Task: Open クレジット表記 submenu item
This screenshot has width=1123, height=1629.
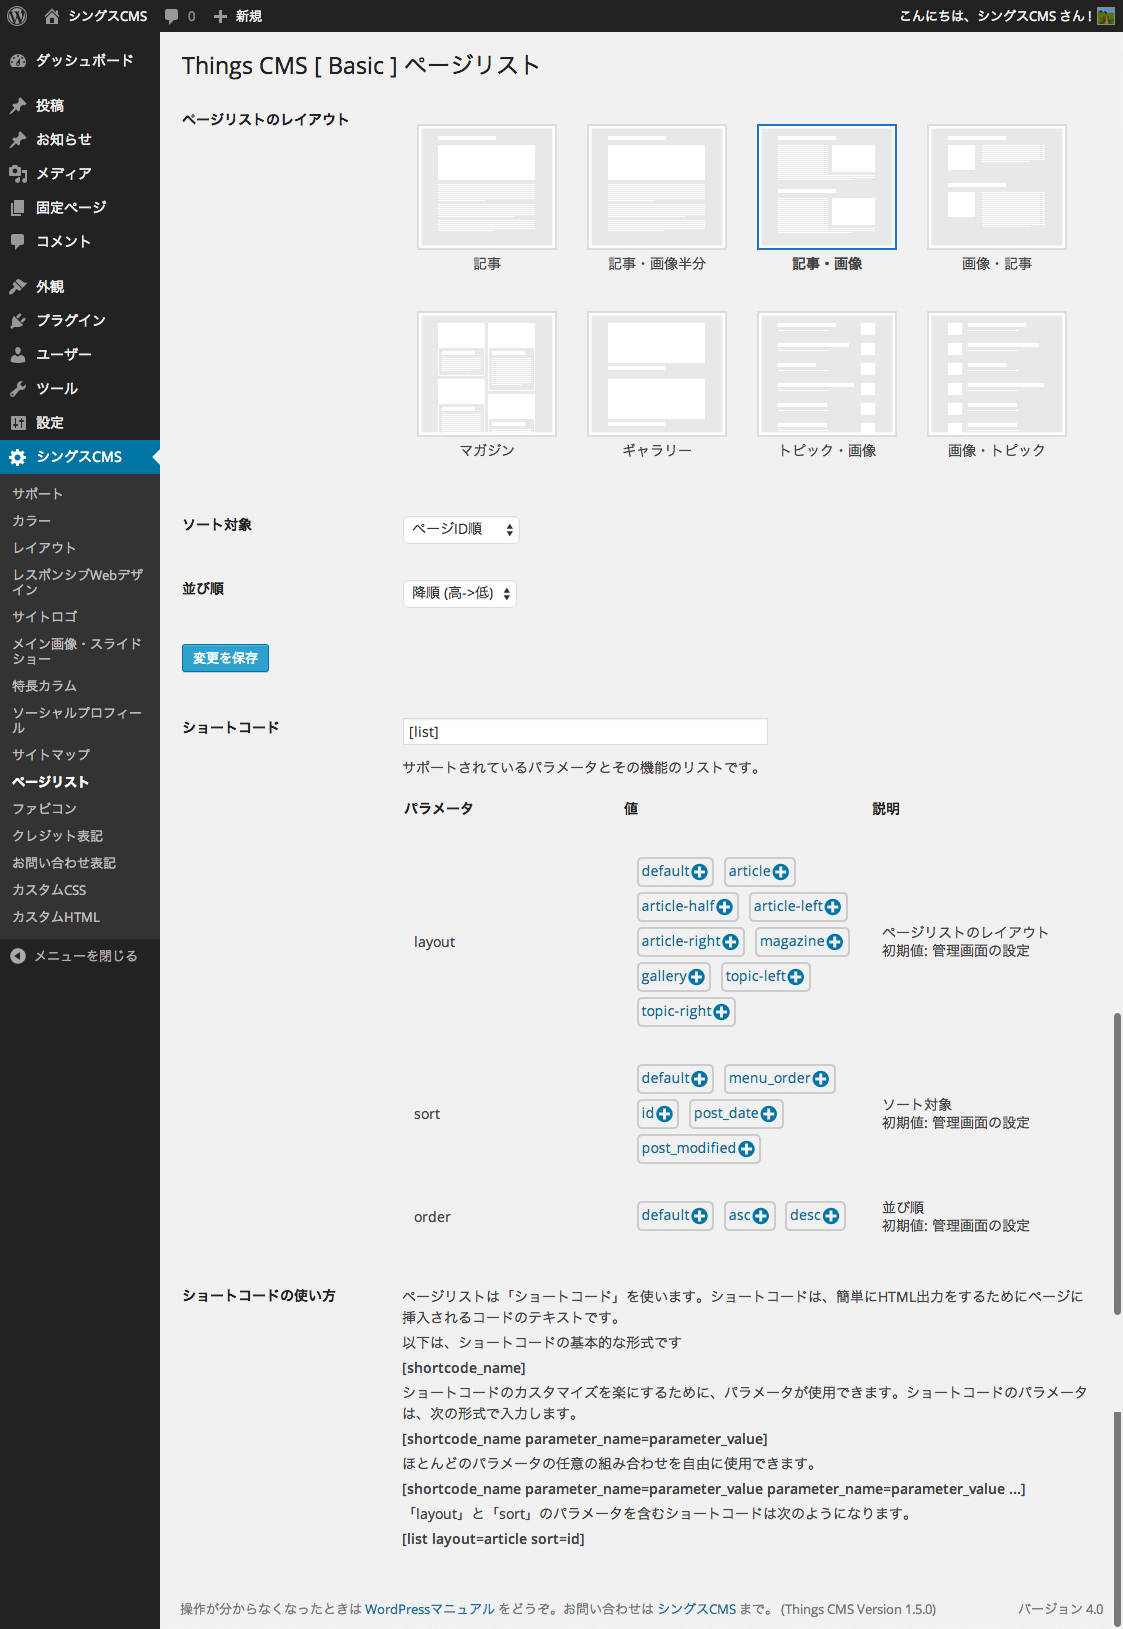Action: 80,836
